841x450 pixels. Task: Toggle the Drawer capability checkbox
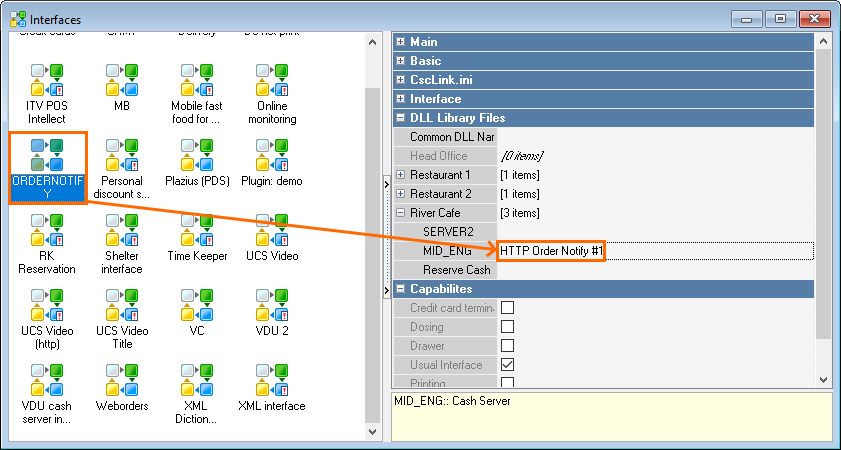pyautogui.click(x=507, y=345)
